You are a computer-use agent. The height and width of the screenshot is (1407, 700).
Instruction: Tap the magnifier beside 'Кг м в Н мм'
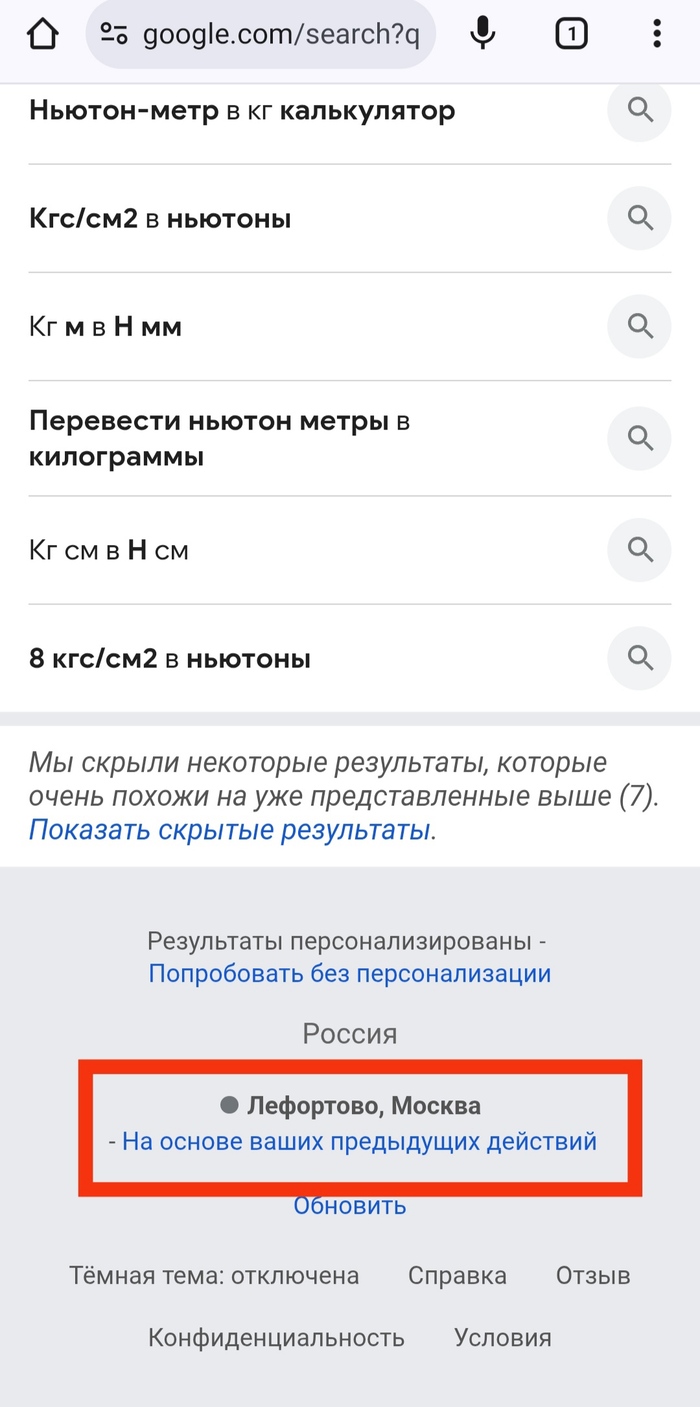(639, 326)
